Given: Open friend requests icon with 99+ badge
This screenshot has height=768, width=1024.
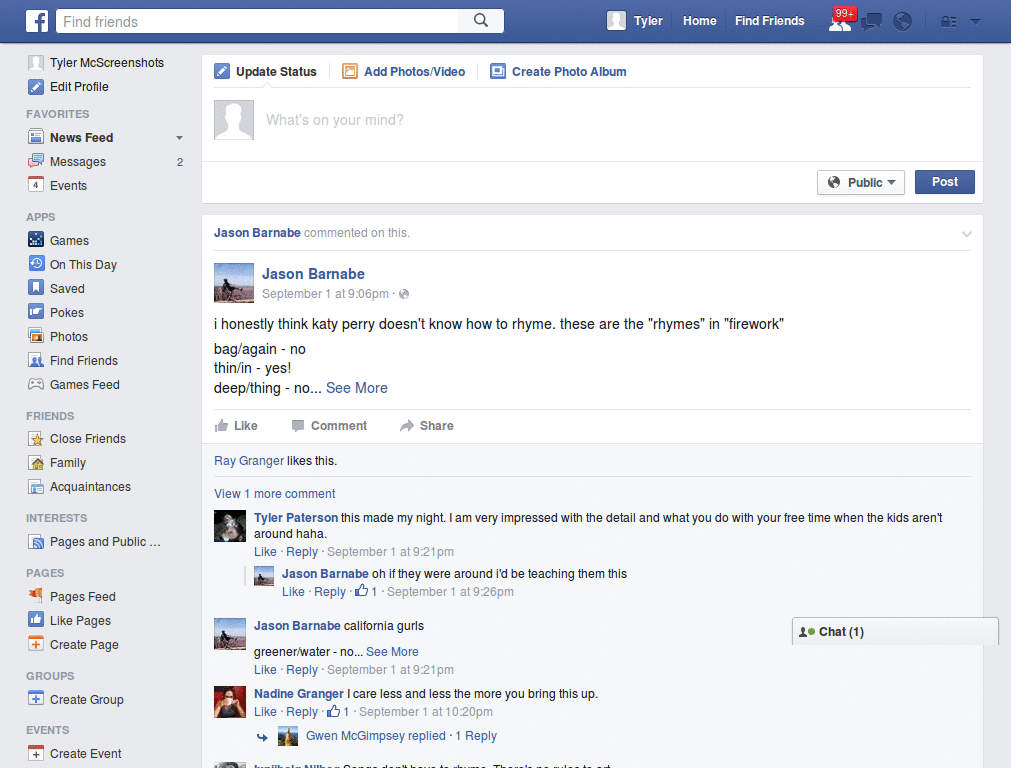Looking at the screenshot, I should (x=840, y=22).
